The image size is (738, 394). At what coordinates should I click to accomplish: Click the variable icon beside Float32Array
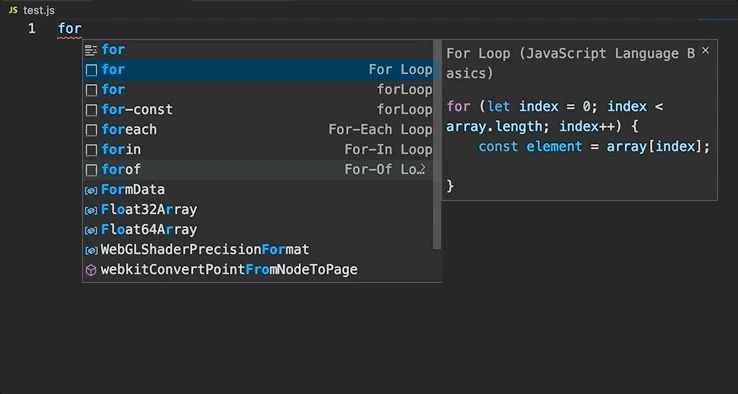coord(91,210)
